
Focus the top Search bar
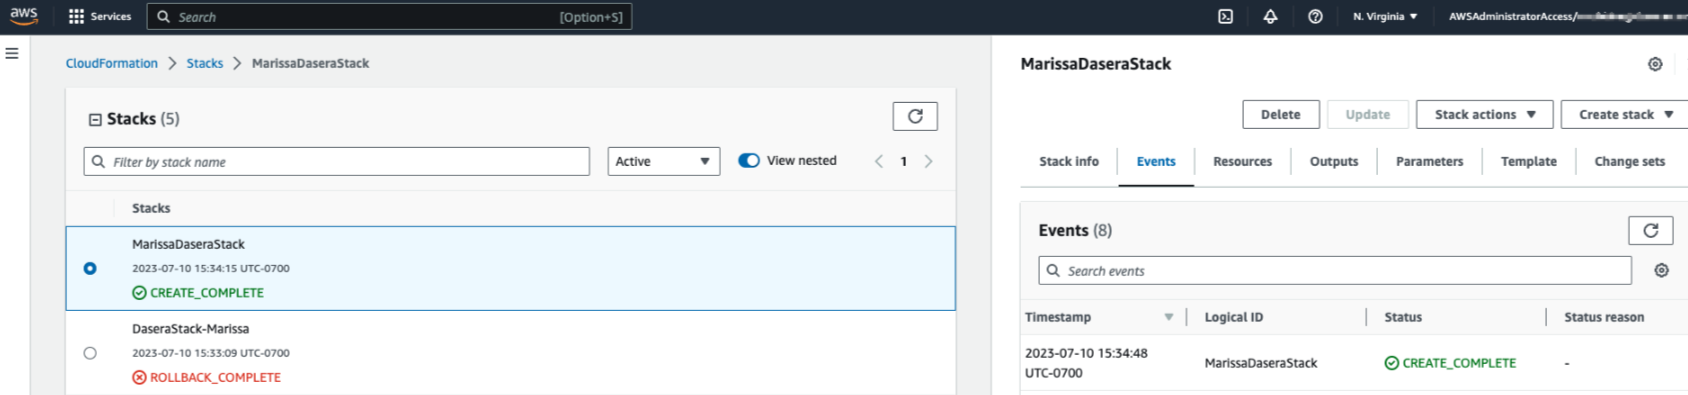[x=389, y=17]
